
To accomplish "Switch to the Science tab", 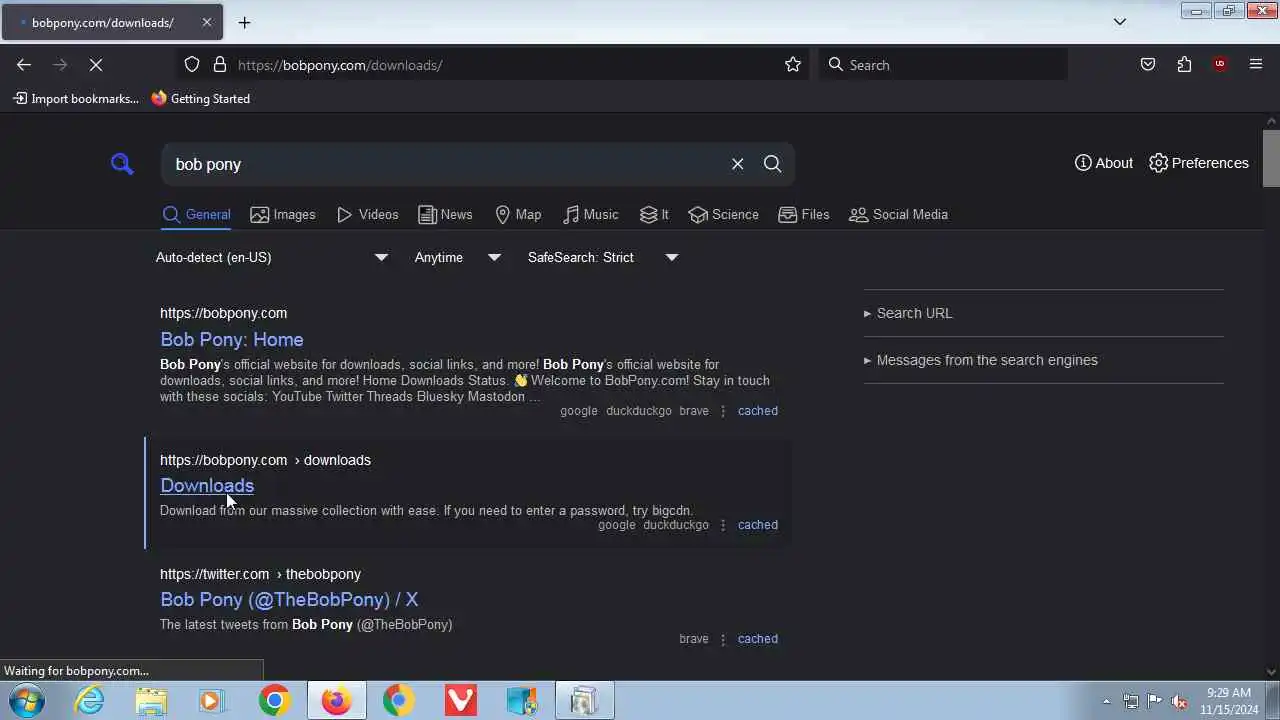I will point(723,214).
